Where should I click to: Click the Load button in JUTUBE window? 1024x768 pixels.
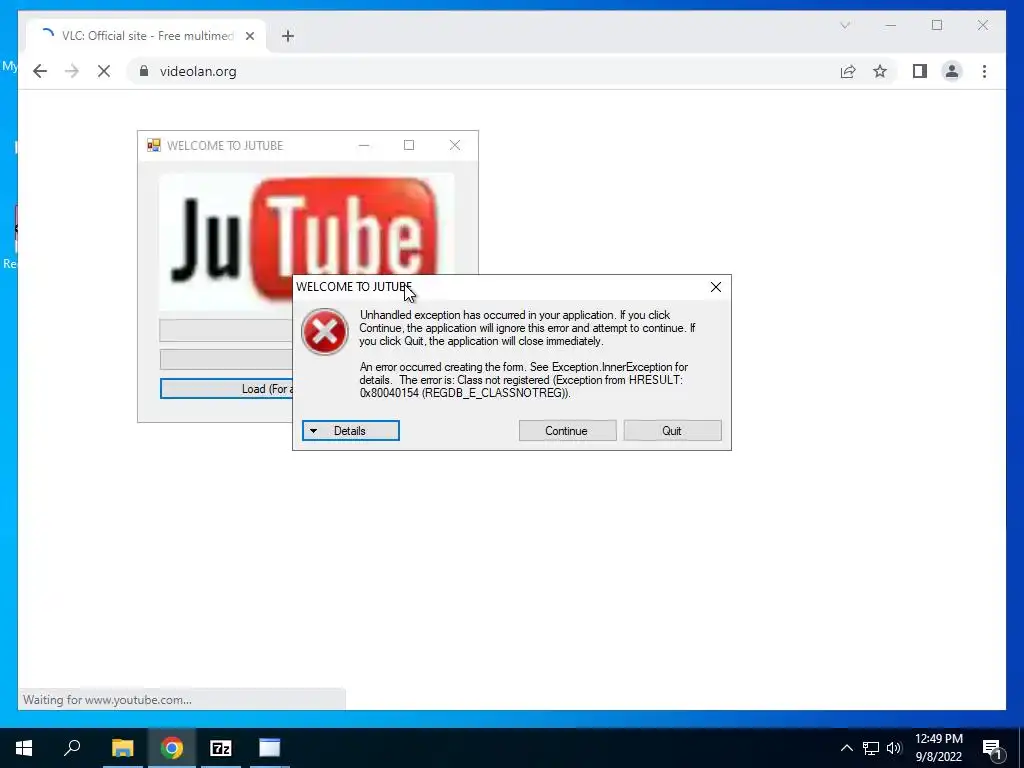pyautogui.click(x=227, y=389)
